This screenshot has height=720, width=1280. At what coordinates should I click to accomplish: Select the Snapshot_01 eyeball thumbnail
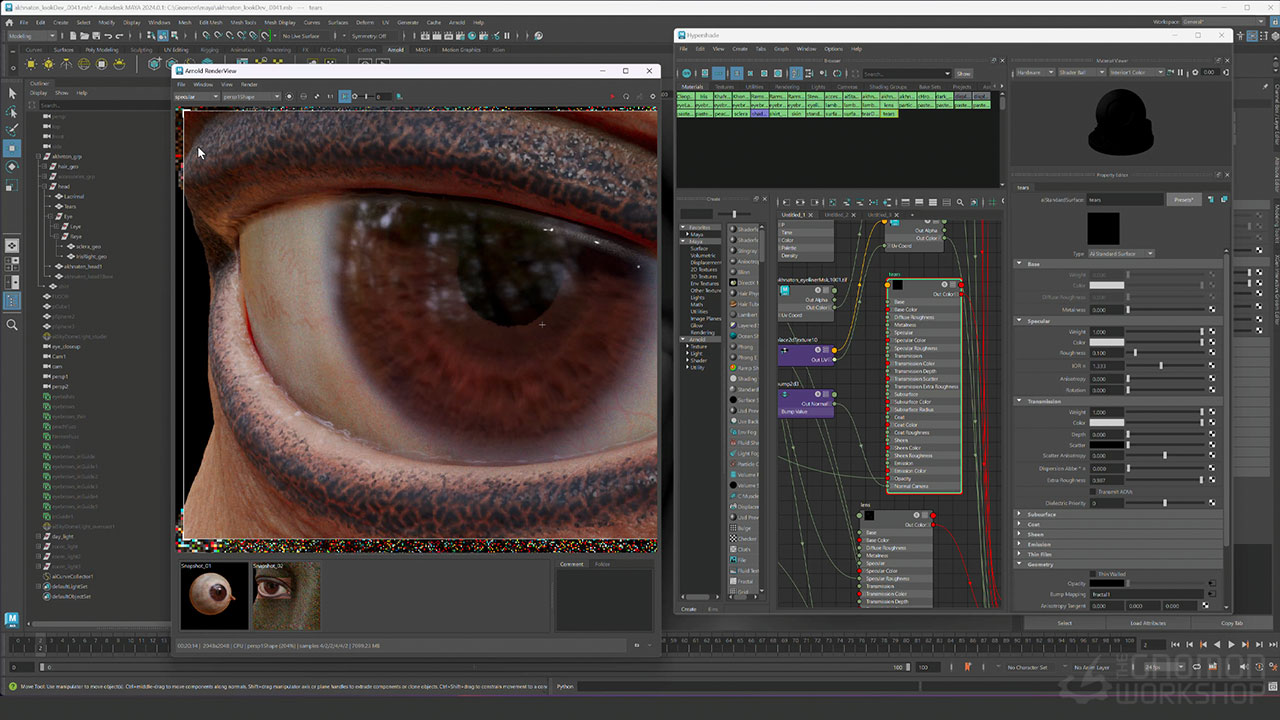[214, 596]
